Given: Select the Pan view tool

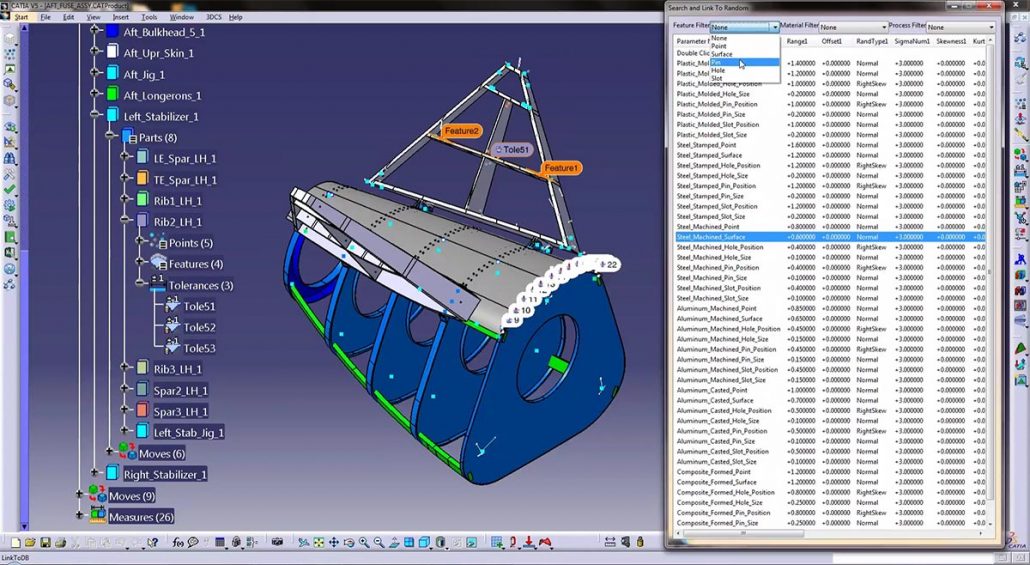Looking at the screenshot, I should (x=335, y=543).
